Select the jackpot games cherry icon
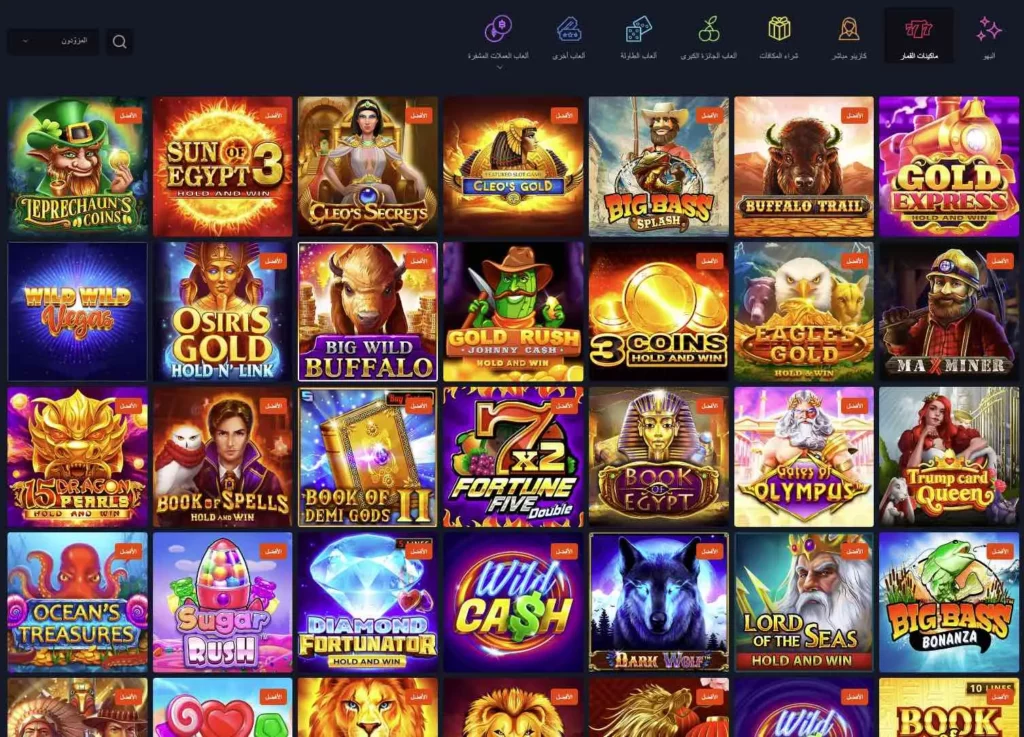 [x=709, y=29]
